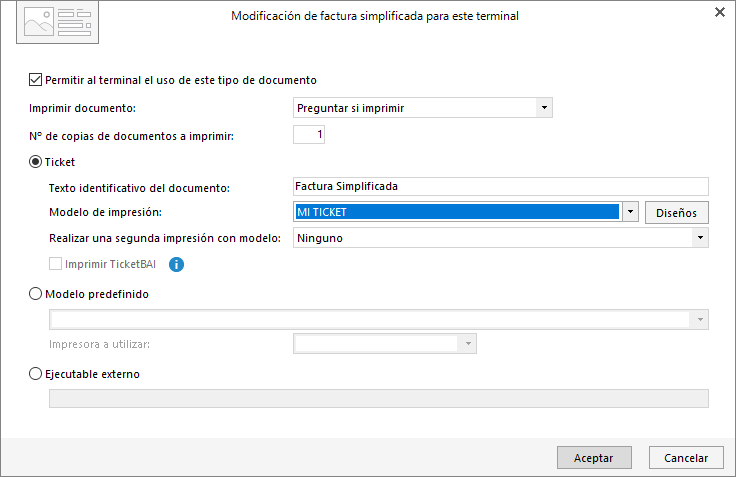Click the Texto identificativo del documento field

tap(501, 186)
